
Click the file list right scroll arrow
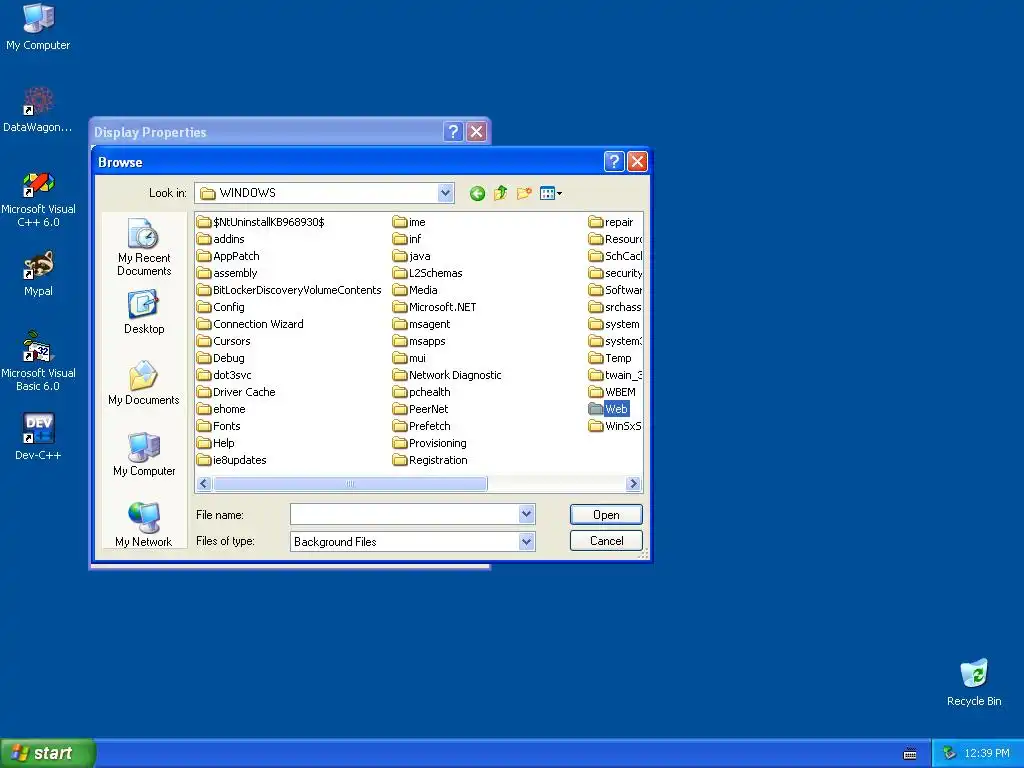tap(633, 483)
